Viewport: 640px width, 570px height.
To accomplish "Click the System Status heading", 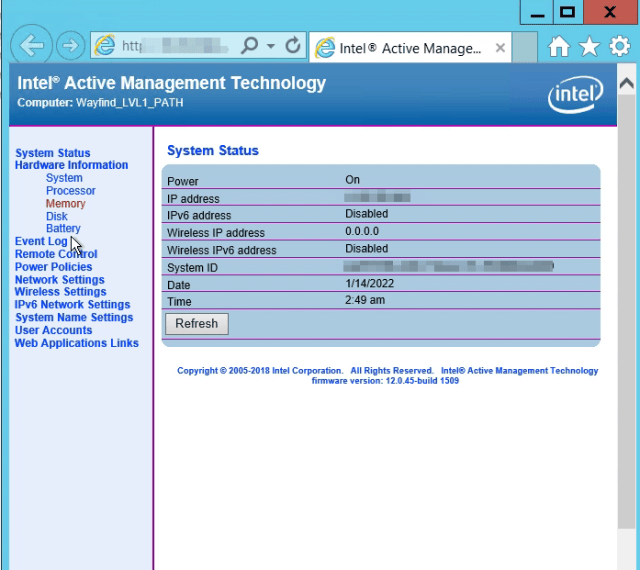I will coord(213,150).
